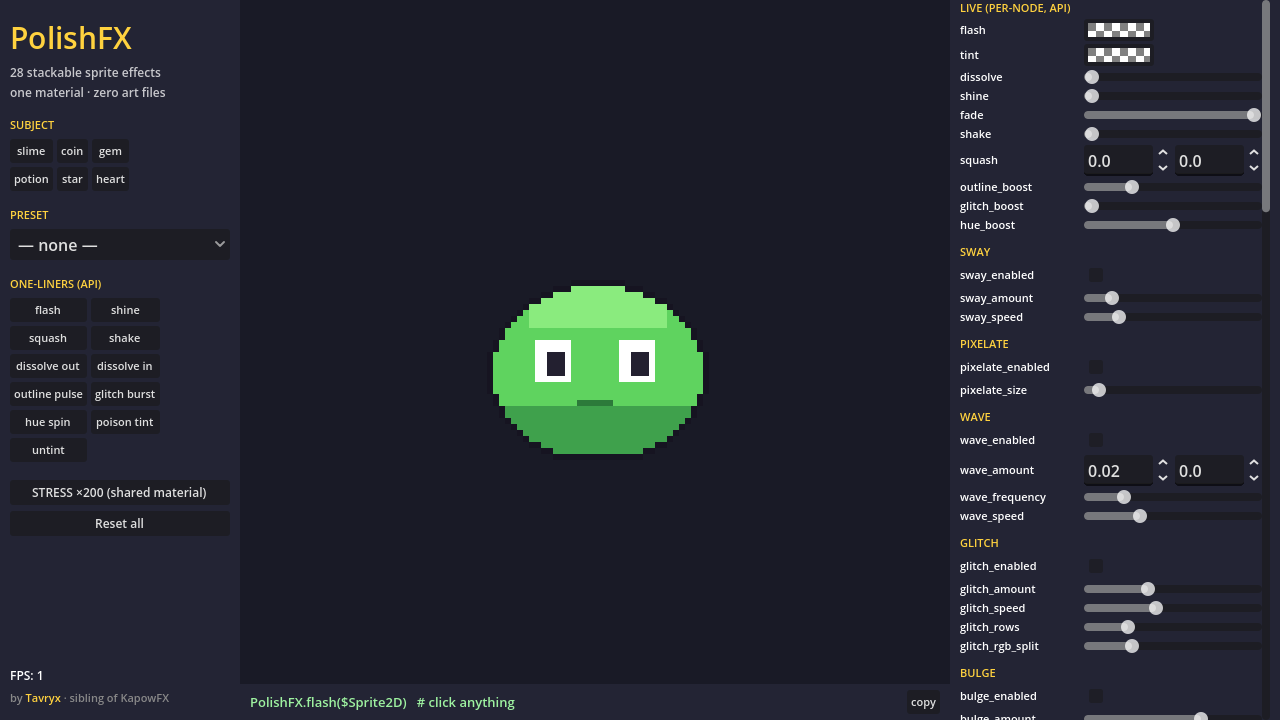
Task: Adjust the dissolve slider
Action: [x=1172, y=77]
